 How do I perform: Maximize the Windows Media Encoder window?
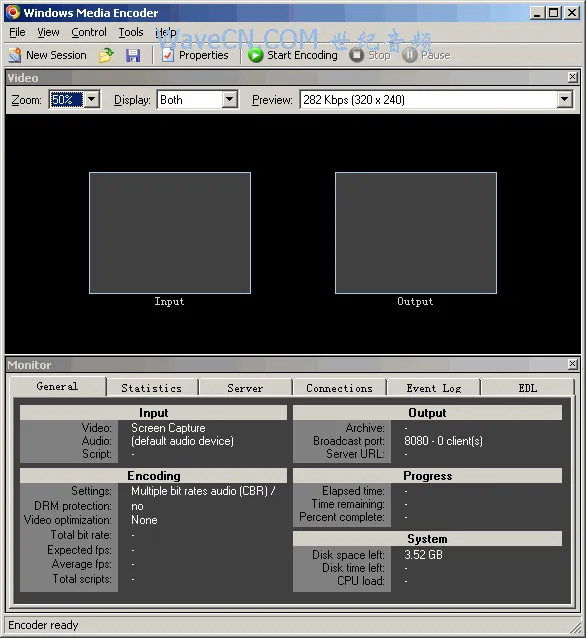554,13
